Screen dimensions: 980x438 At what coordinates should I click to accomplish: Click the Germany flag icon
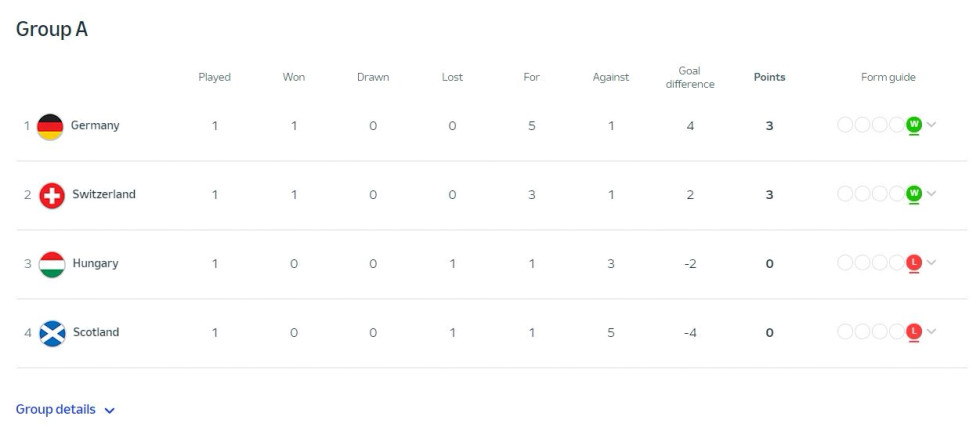(50, 127)
